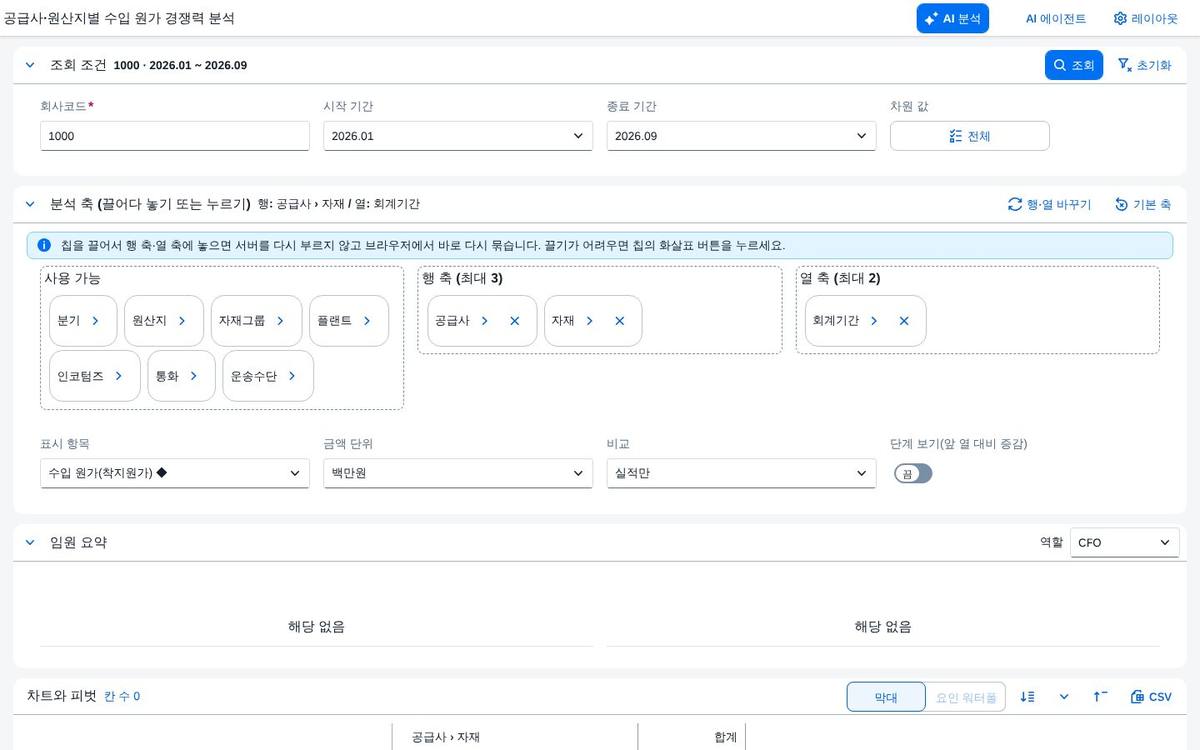Click the 공급사 › 자재 column header
This screenshot has width=1200, height=750.
click(446, 737)
